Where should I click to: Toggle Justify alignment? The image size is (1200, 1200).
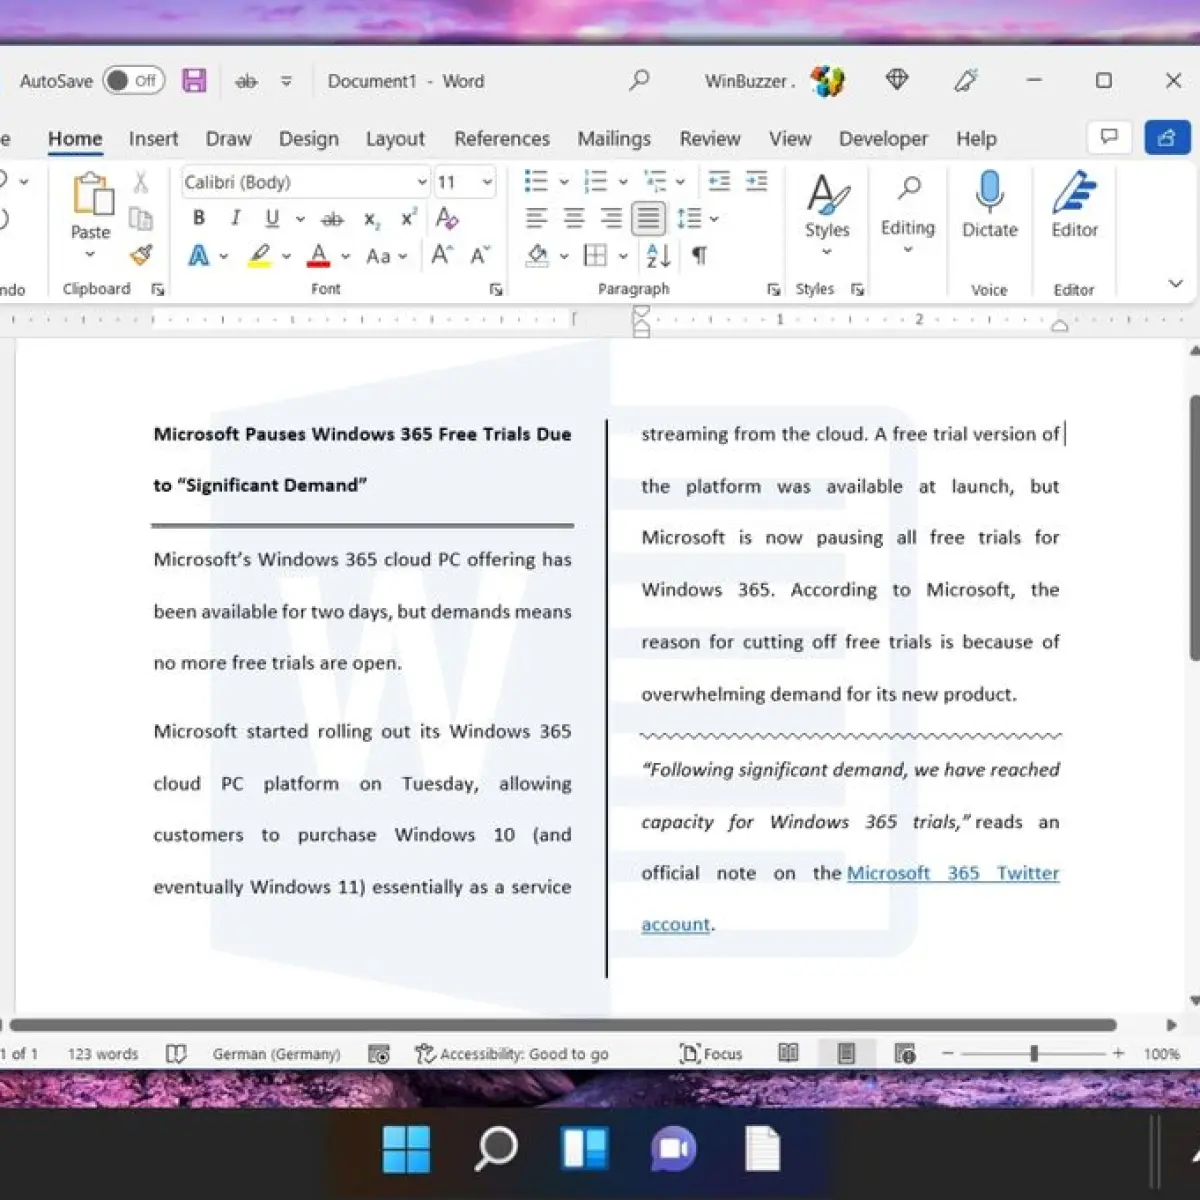point(648,218)
